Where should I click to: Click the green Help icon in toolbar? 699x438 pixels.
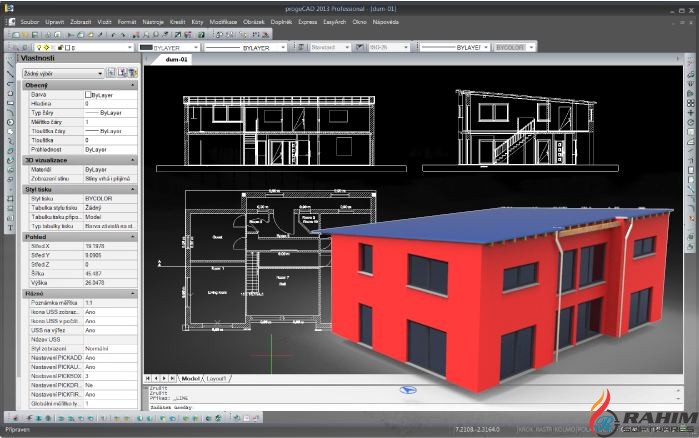click(x=201, y=35)
